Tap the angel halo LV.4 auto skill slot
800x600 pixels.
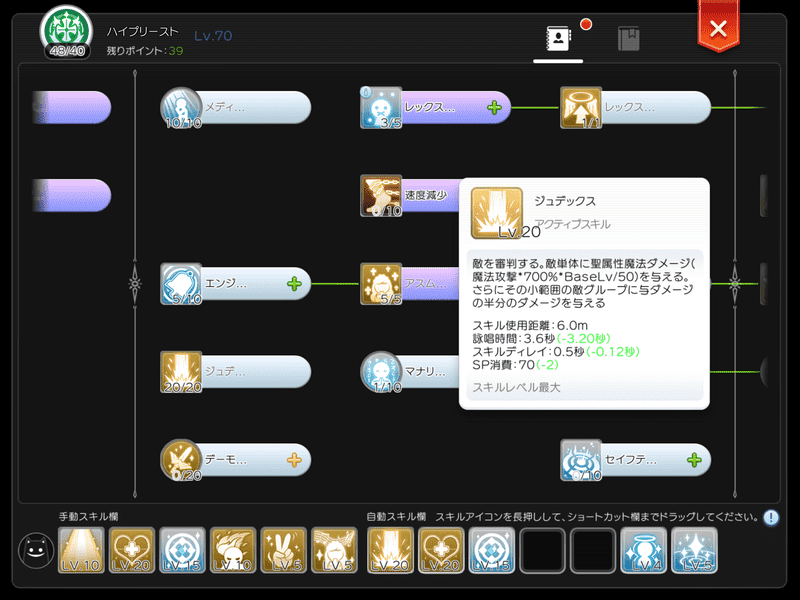coord(644,550)
